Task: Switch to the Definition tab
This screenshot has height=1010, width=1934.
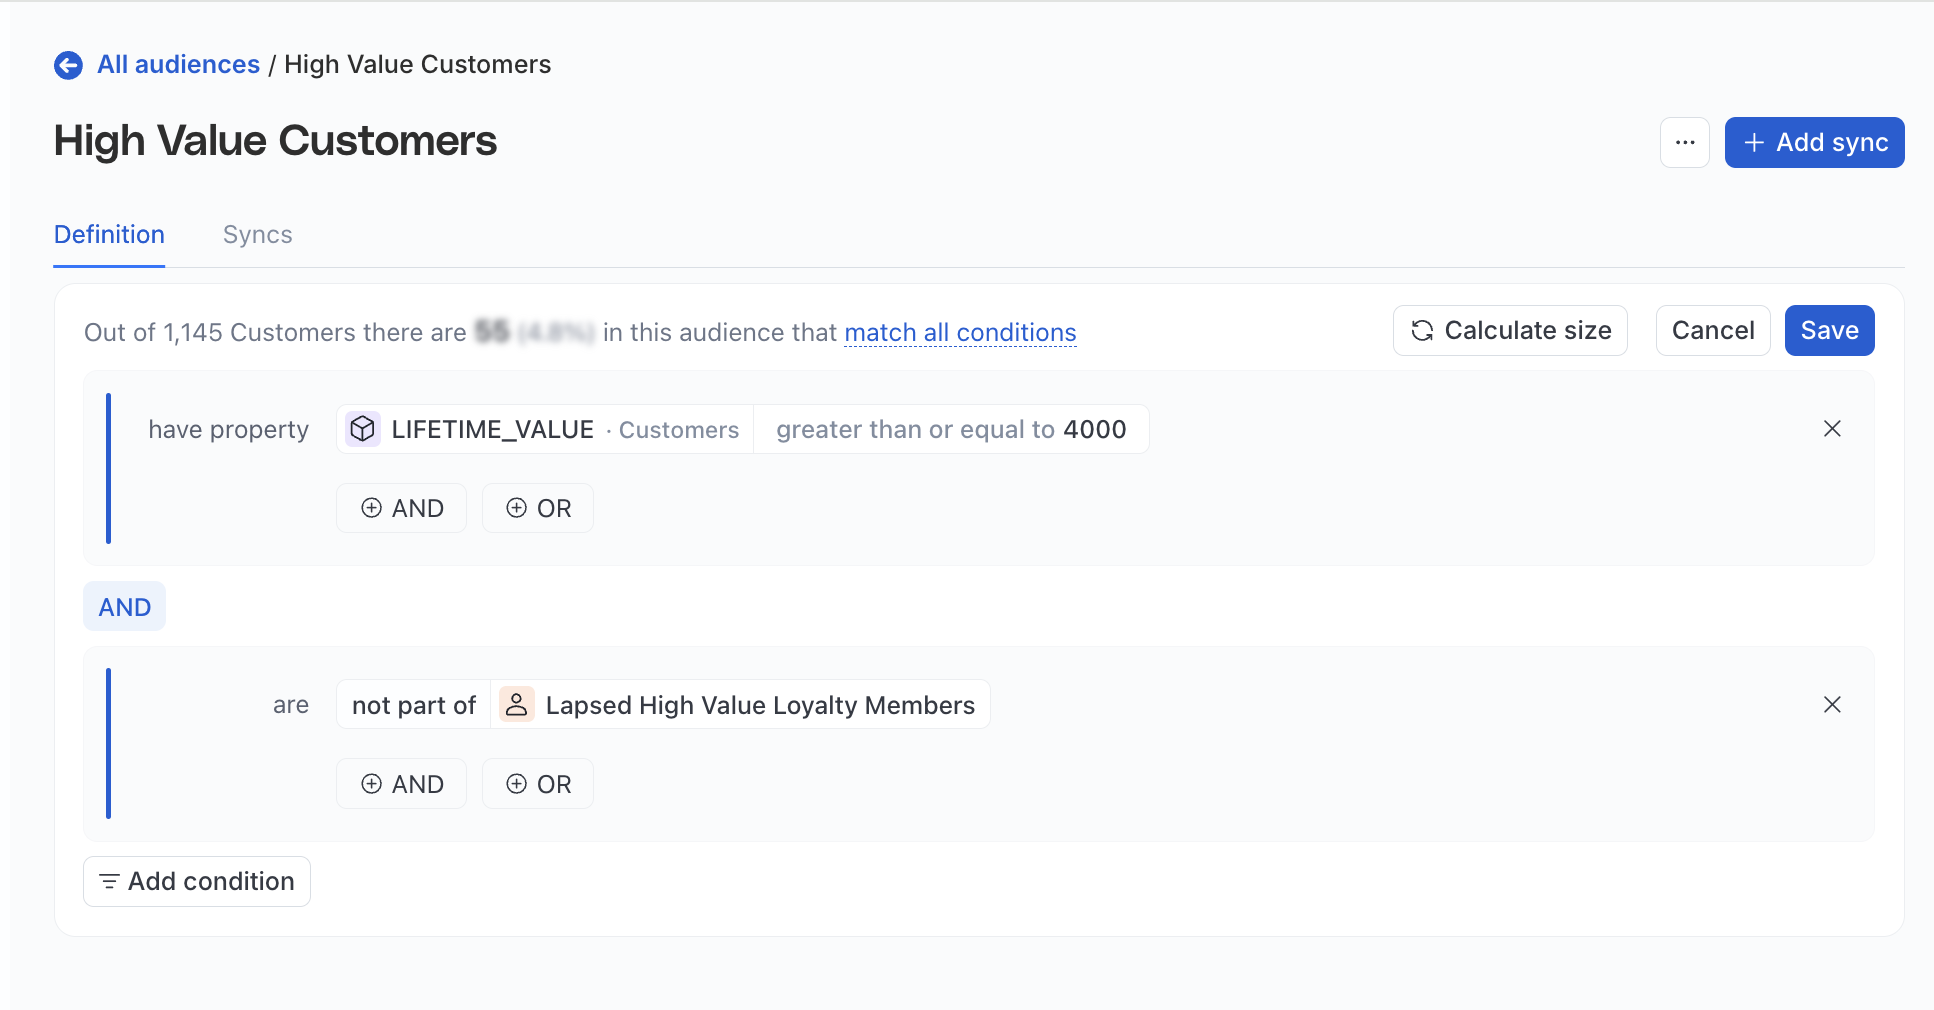Action: pyautogui.click(x=108, y=234)
